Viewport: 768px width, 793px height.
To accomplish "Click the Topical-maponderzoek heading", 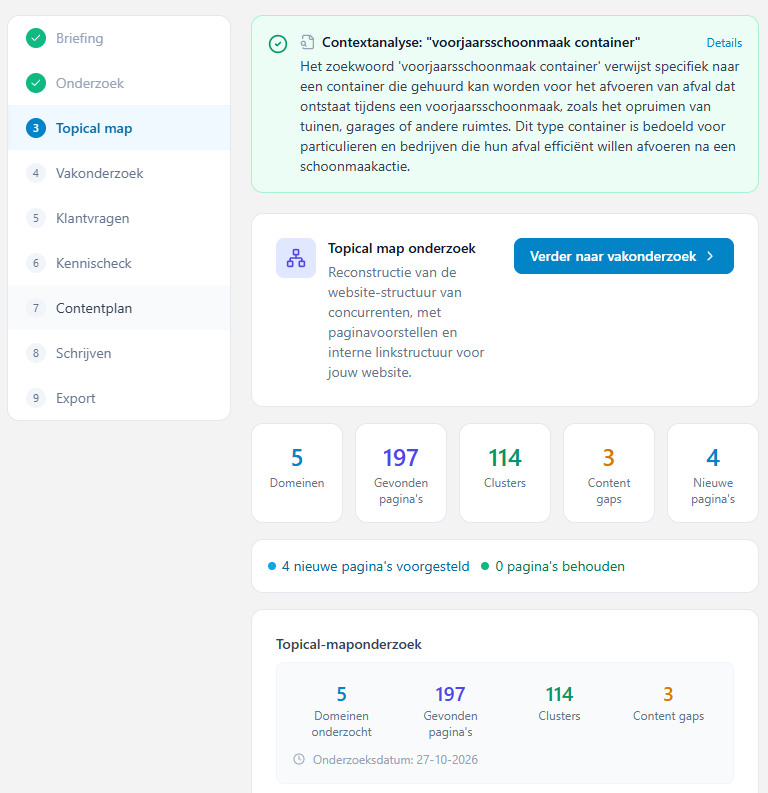I will click(348, 644).
